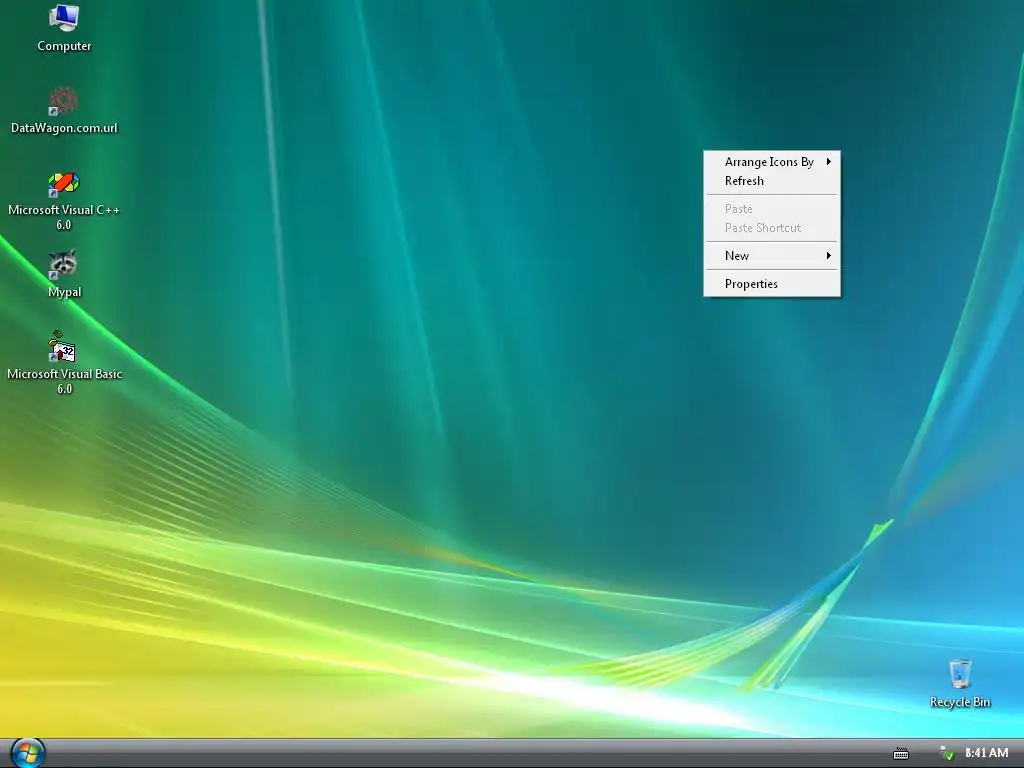The image size is (1024, 768).
Task: Click the disabled Paste Shortcut entry
Action: click(x=772, y=228)
